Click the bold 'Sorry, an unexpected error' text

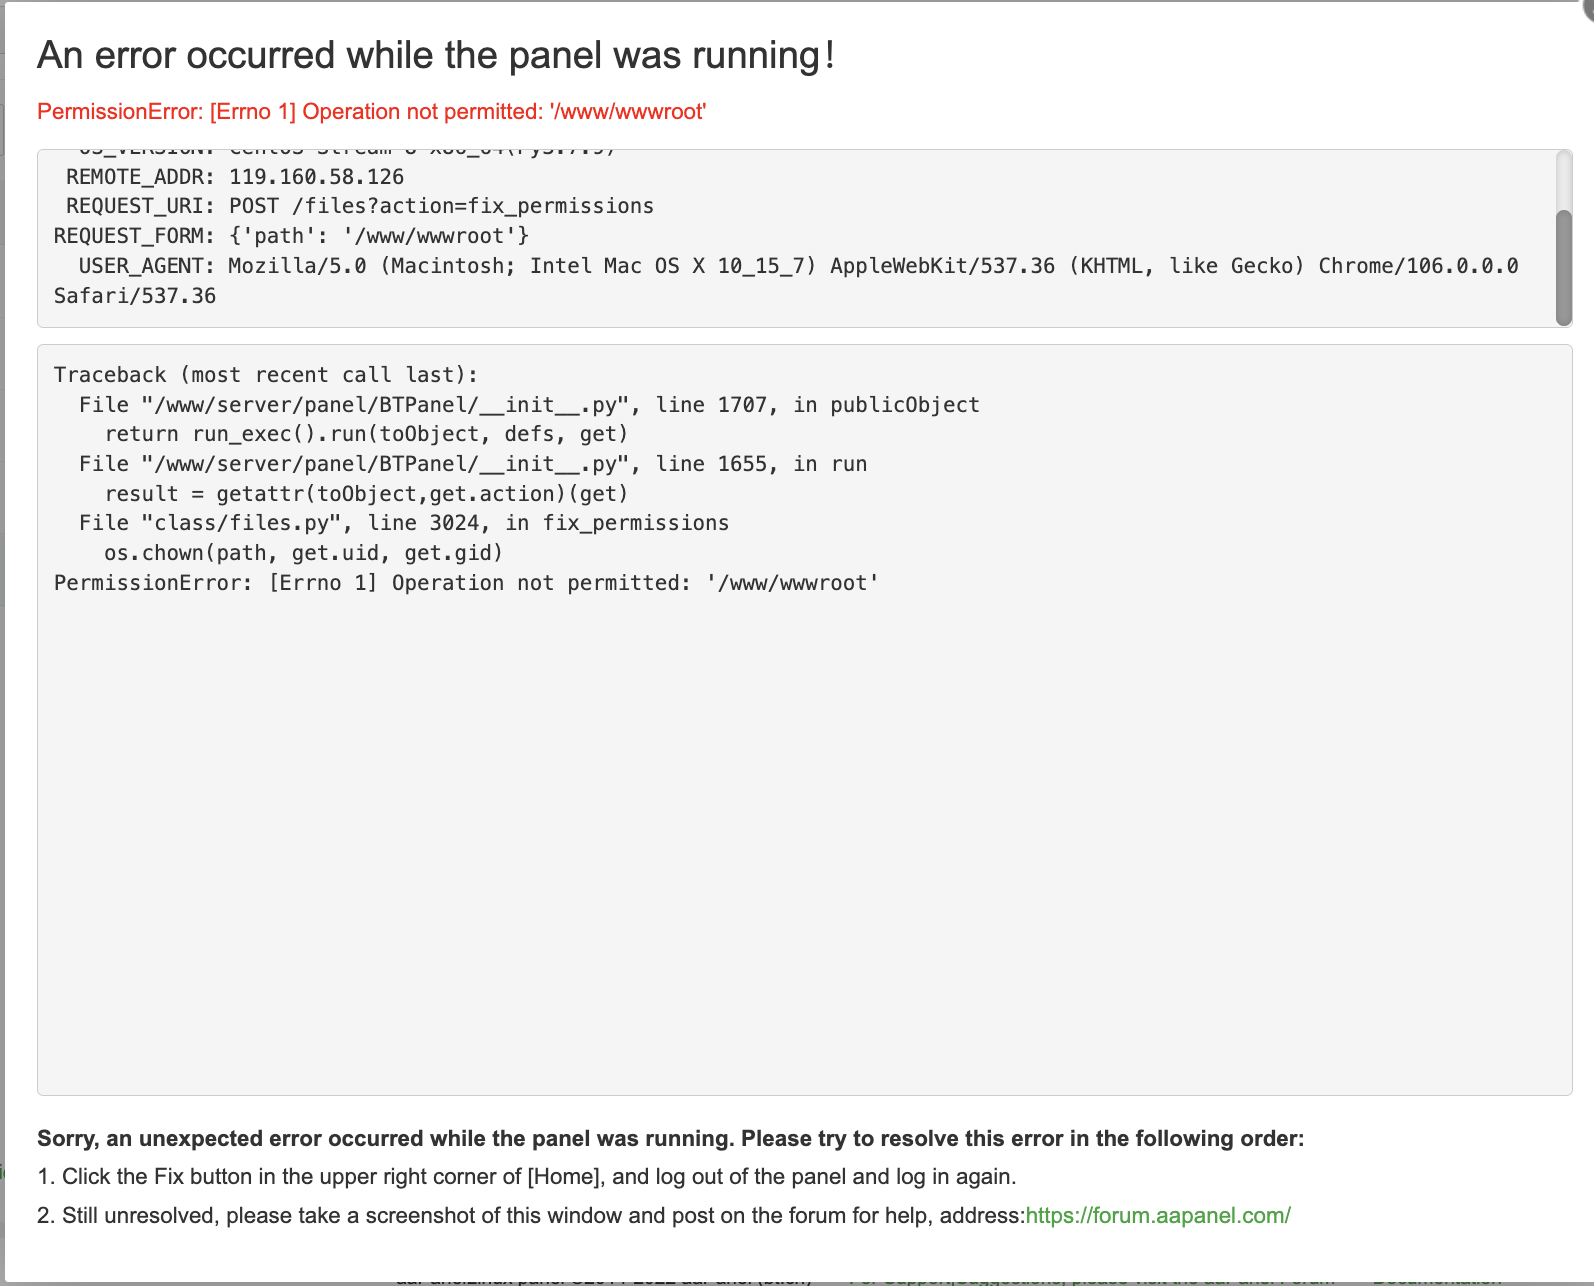[x=670, y=1139]
